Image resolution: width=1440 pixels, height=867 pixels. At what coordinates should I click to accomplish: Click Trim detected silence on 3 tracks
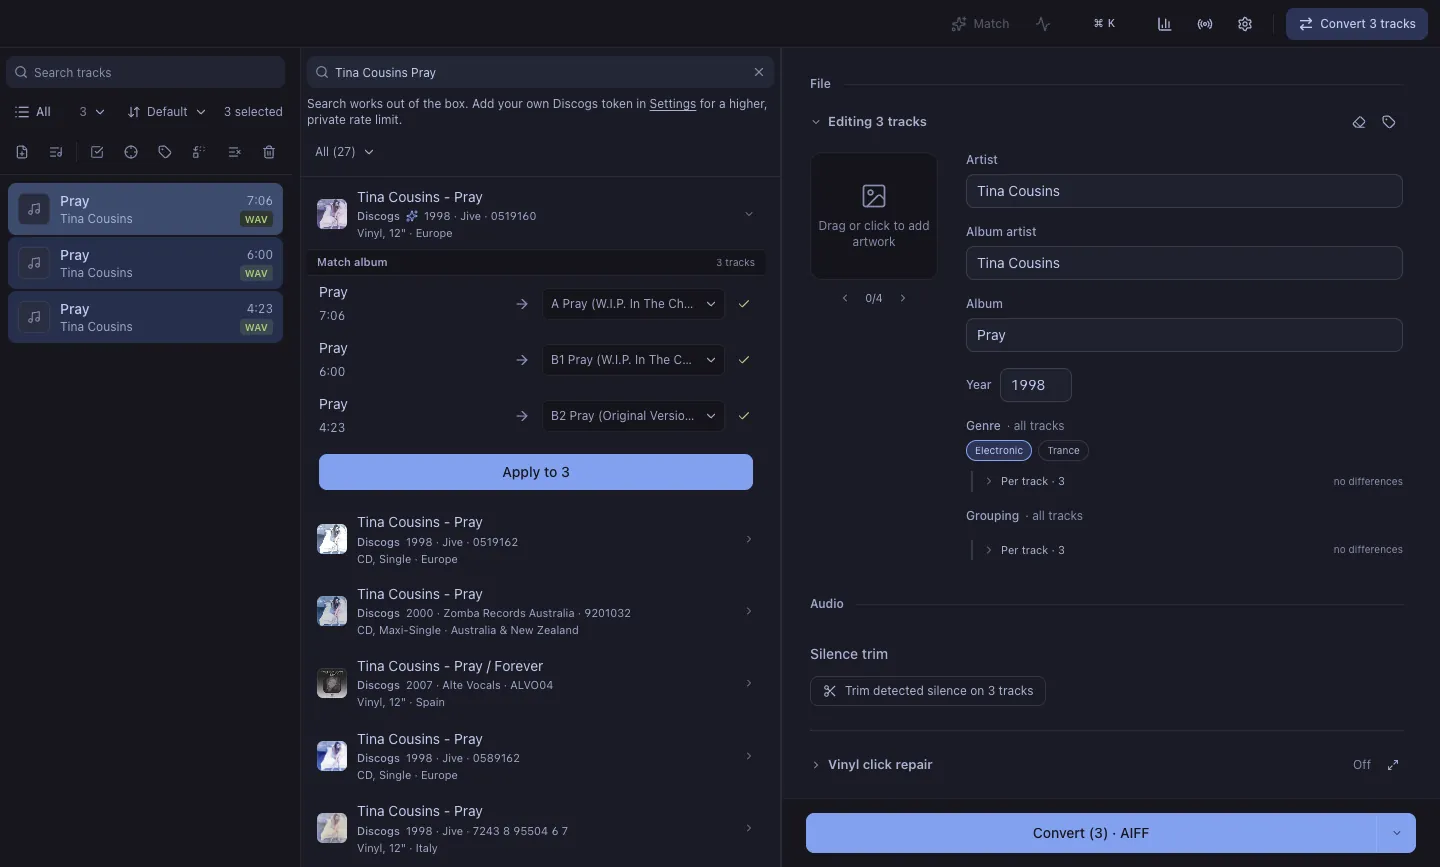pos(928,691)
